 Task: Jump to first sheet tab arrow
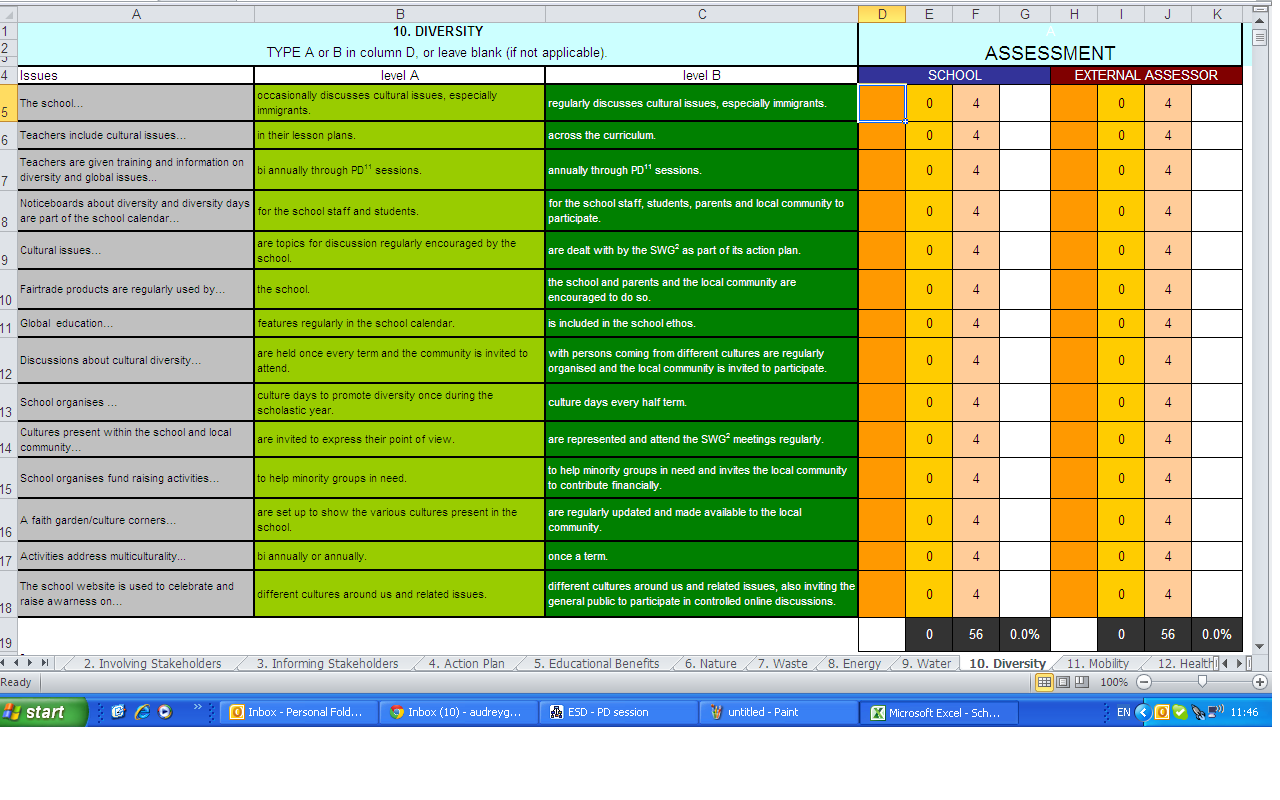tap(6, 663)
